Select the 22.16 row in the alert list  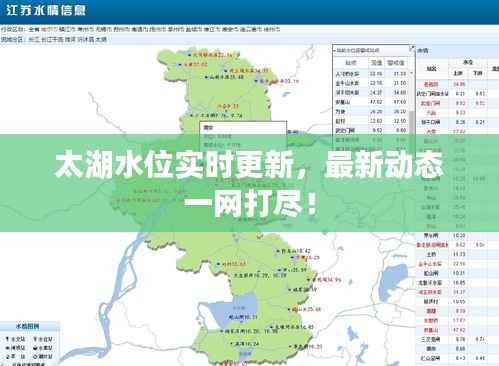coord(371,83)
